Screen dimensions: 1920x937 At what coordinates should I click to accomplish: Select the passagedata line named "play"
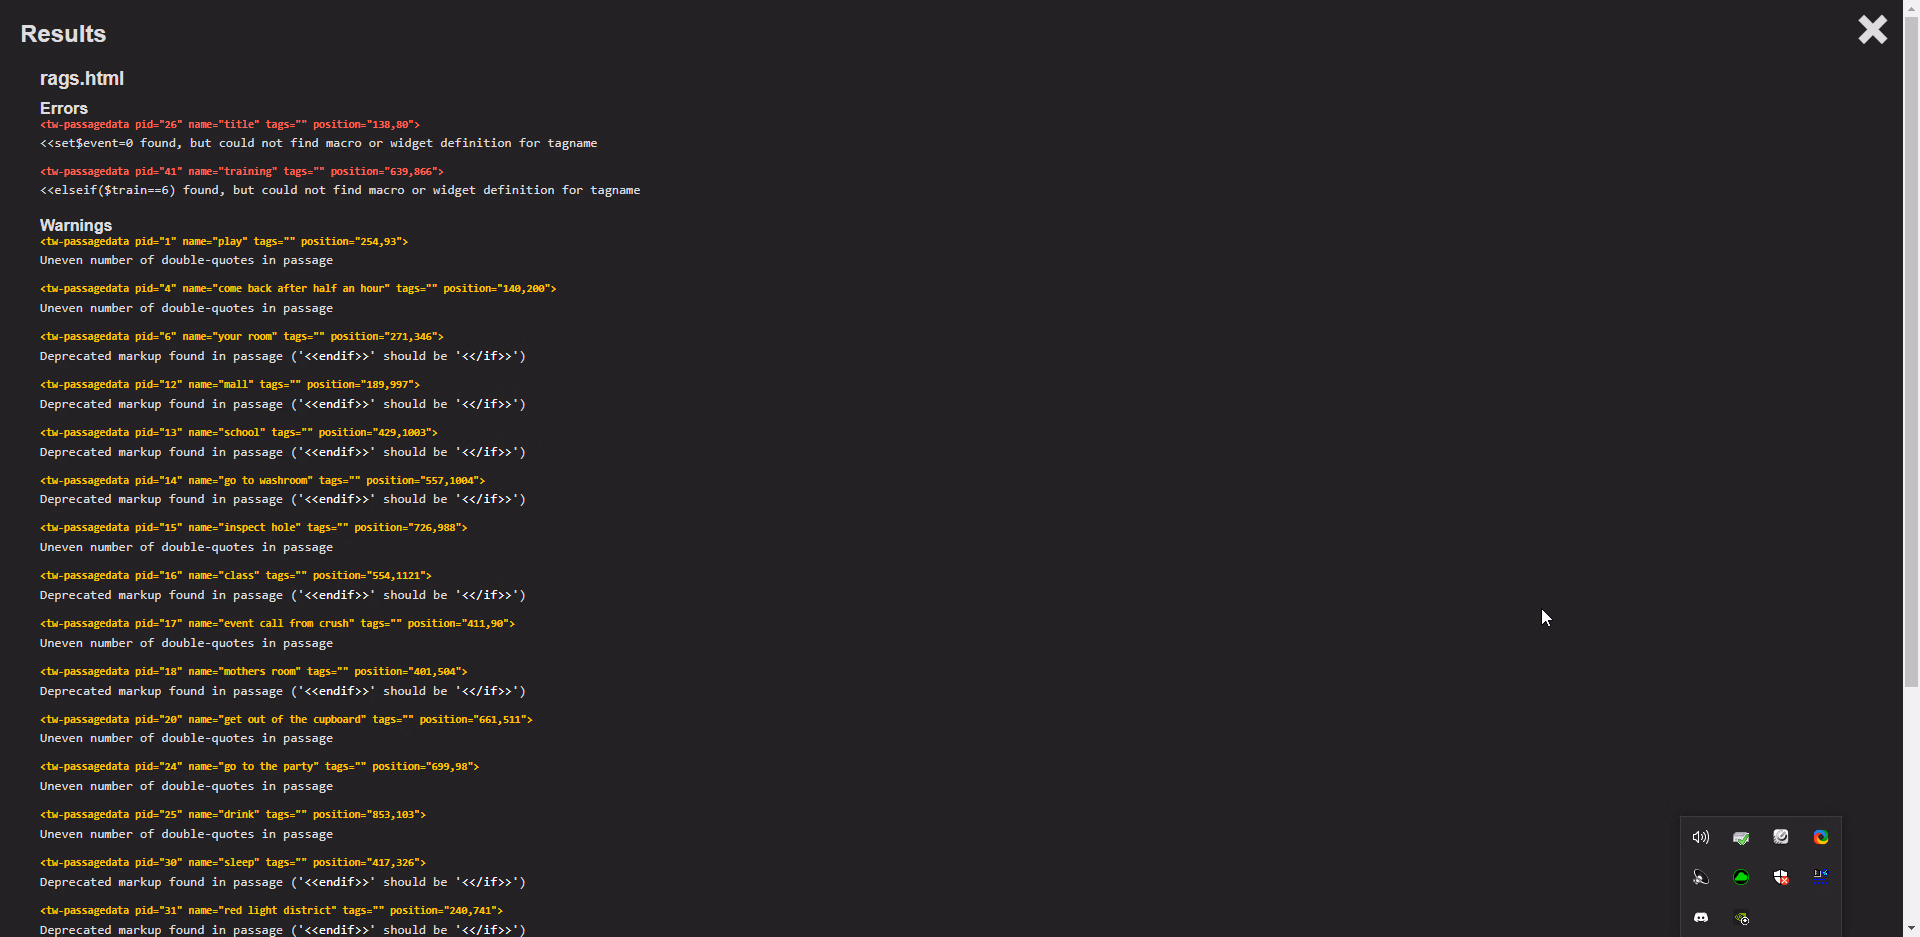pyautogui.click(x=224, y=241)
